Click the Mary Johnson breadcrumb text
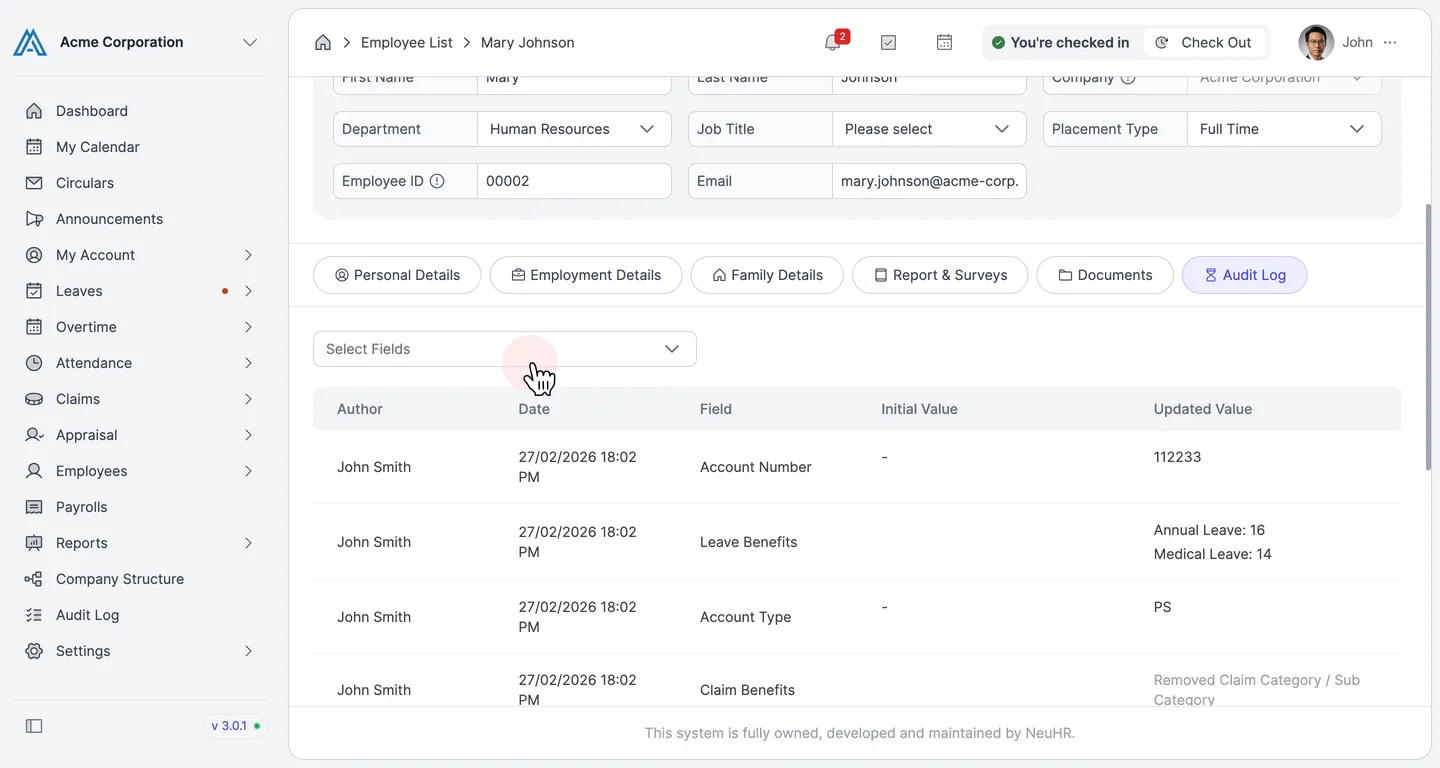 coord(527,42)
